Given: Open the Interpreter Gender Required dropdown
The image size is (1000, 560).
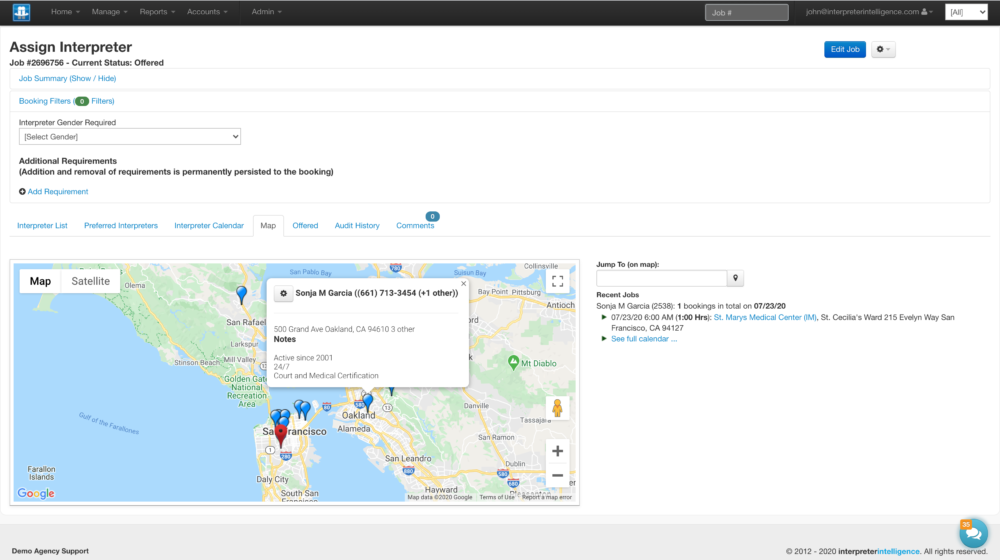Looking at the screenshot, I should 129,136.
